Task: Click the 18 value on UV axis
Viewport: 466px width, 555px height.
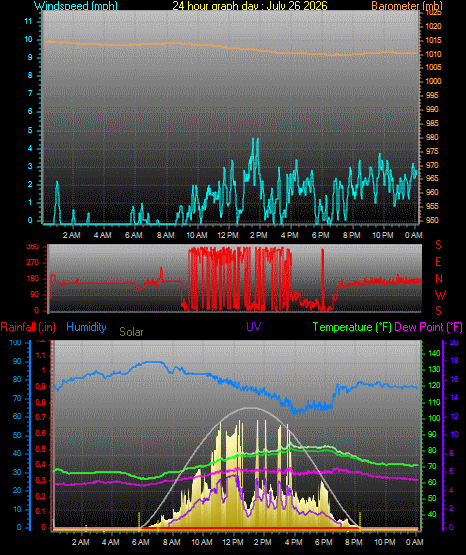Action: (454, 361)
